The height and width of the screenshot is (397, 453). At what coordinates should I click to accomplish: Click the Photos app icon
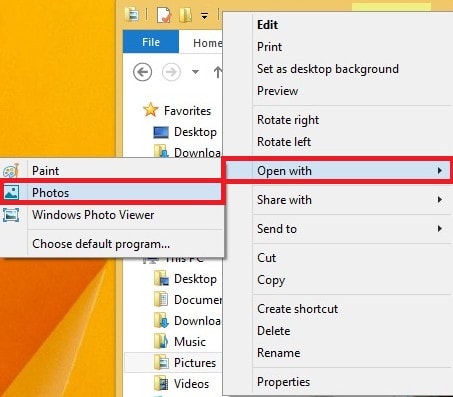(11, 193)
